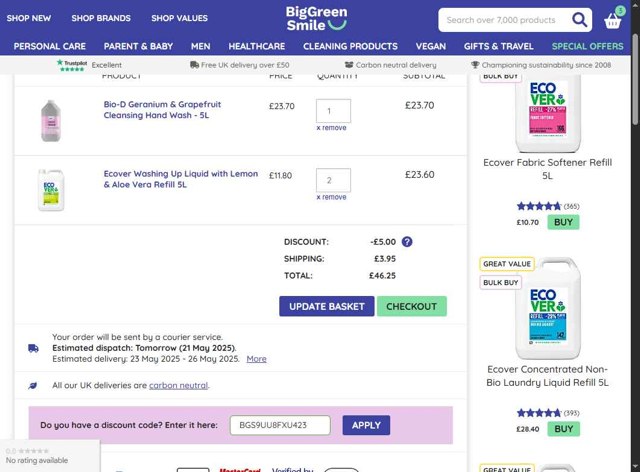The height and width of the screenshot is (472, 640).
Task: Click the carbon neutral delivery icon
Action: (349, 65)
